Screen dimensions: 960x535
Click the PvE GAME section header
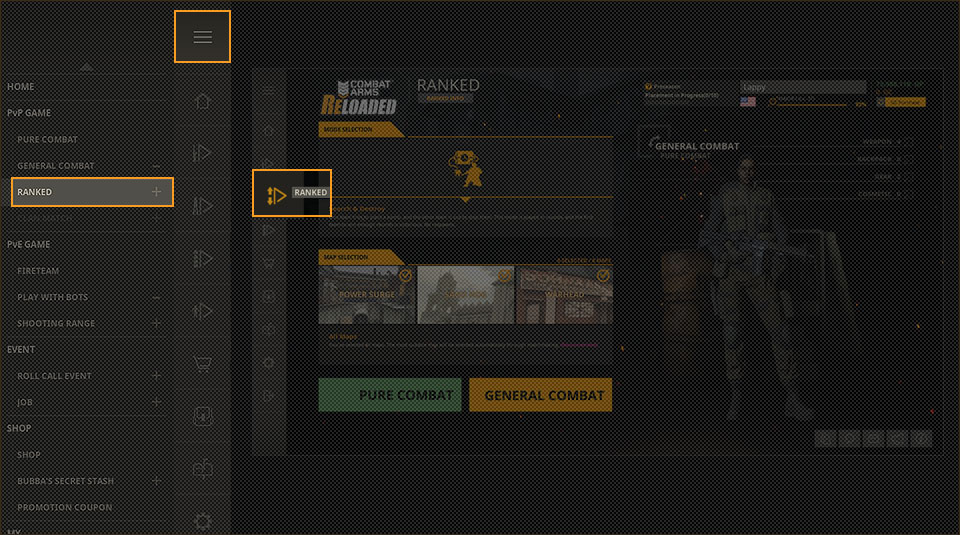(x=29, y=244)
